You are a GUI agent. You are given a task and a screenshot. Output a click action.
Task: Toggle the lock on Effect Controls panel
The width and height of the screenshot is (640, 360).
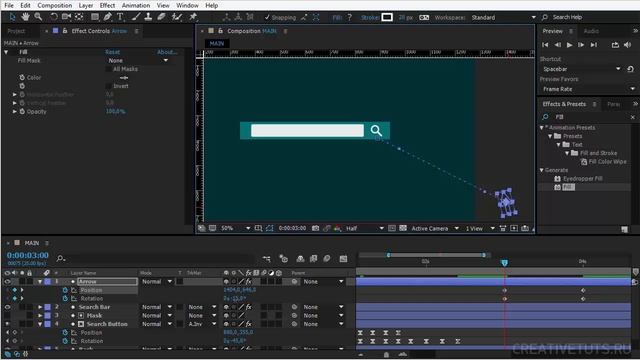[65, 31]
